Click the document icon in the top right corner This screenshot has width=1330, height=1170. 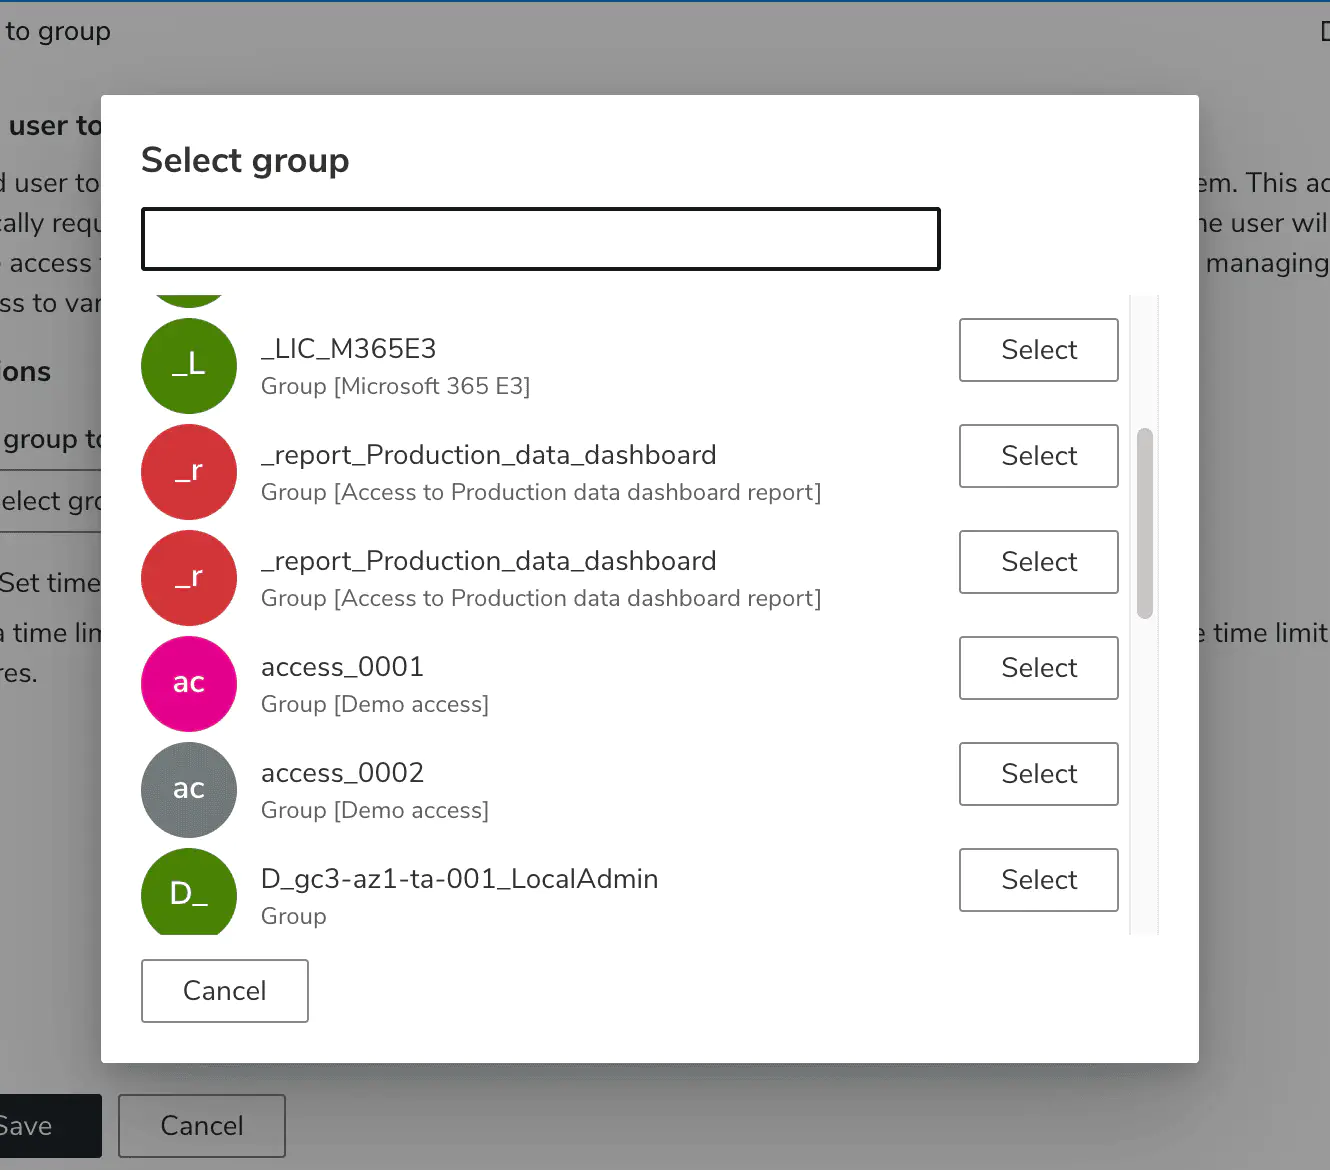[x=1323, y=31]
